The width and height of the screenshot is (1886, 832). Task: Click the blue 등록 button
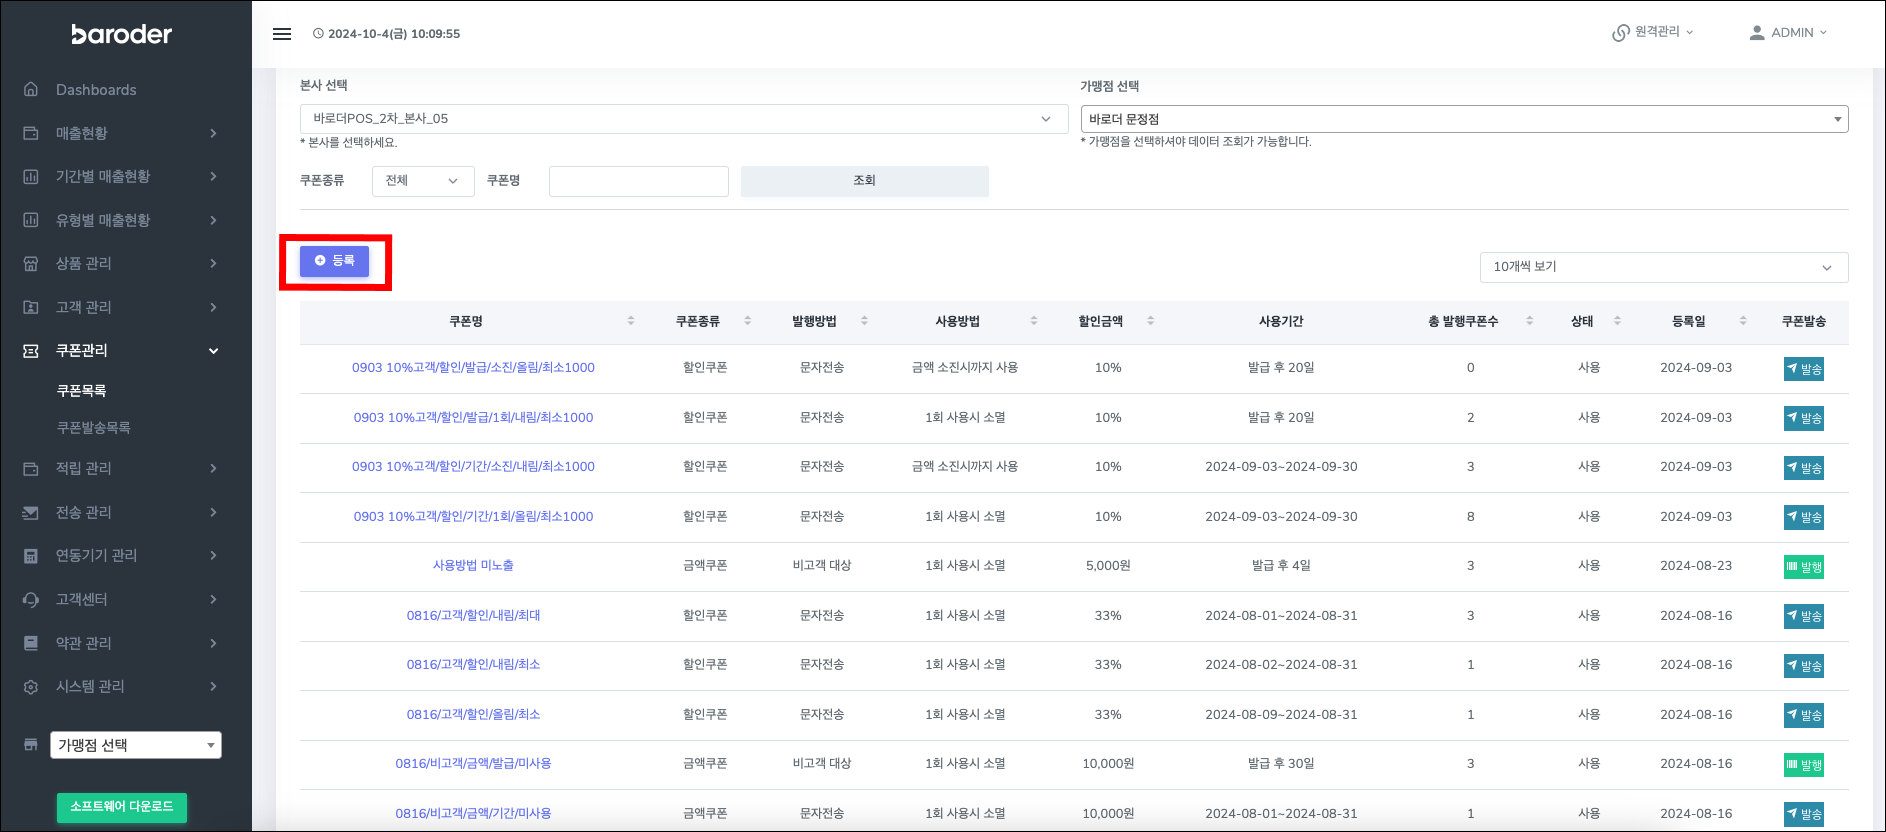pyautogui.click(x=335, y=261)
